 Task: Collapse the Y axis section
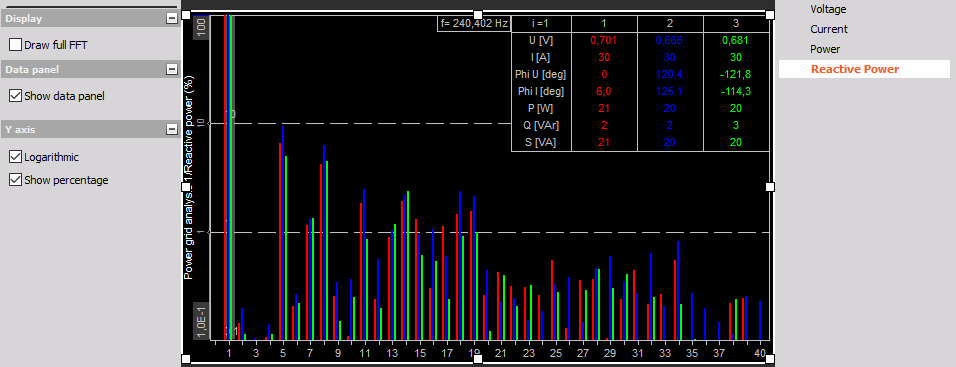pyautogui.click(x=171, y=129)
